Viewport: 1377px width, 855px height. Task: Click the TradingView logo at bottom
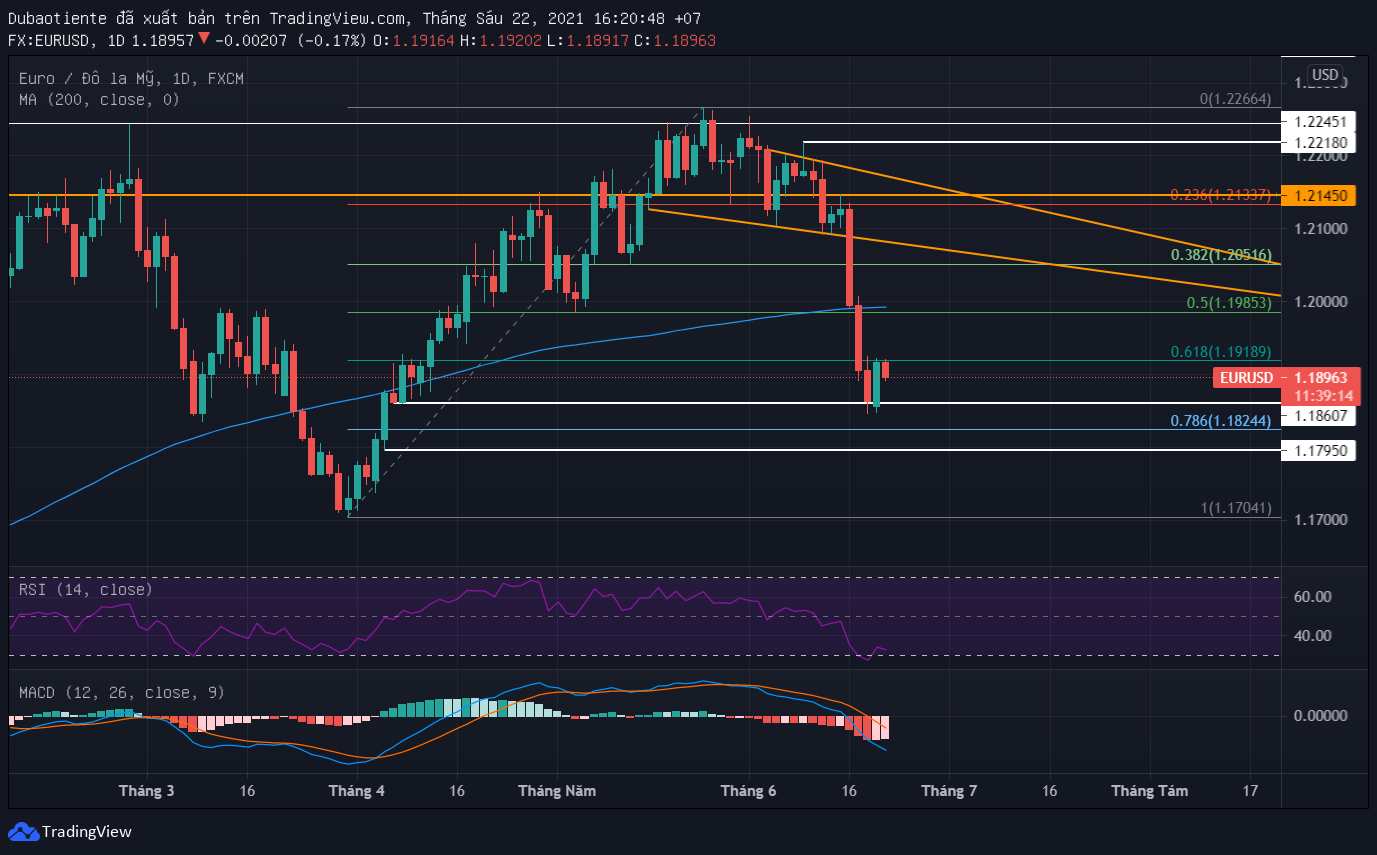click(70, 832)
